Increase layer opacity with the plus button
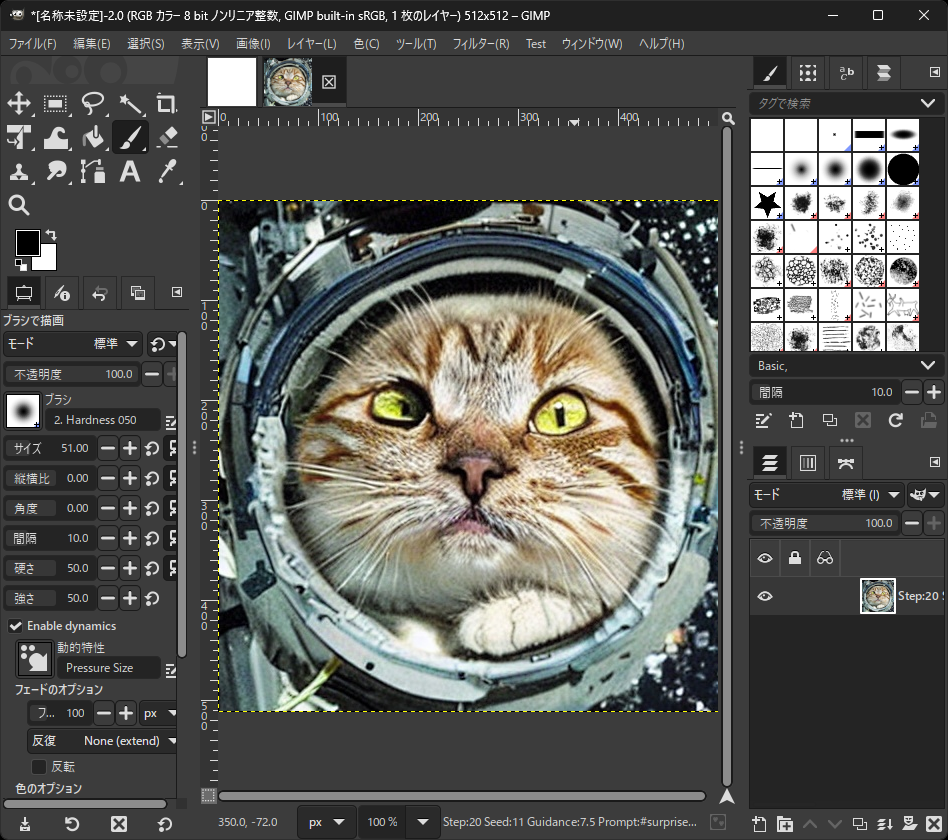The height and width of the screenshot is (840, 948). (x=934, y=523)
